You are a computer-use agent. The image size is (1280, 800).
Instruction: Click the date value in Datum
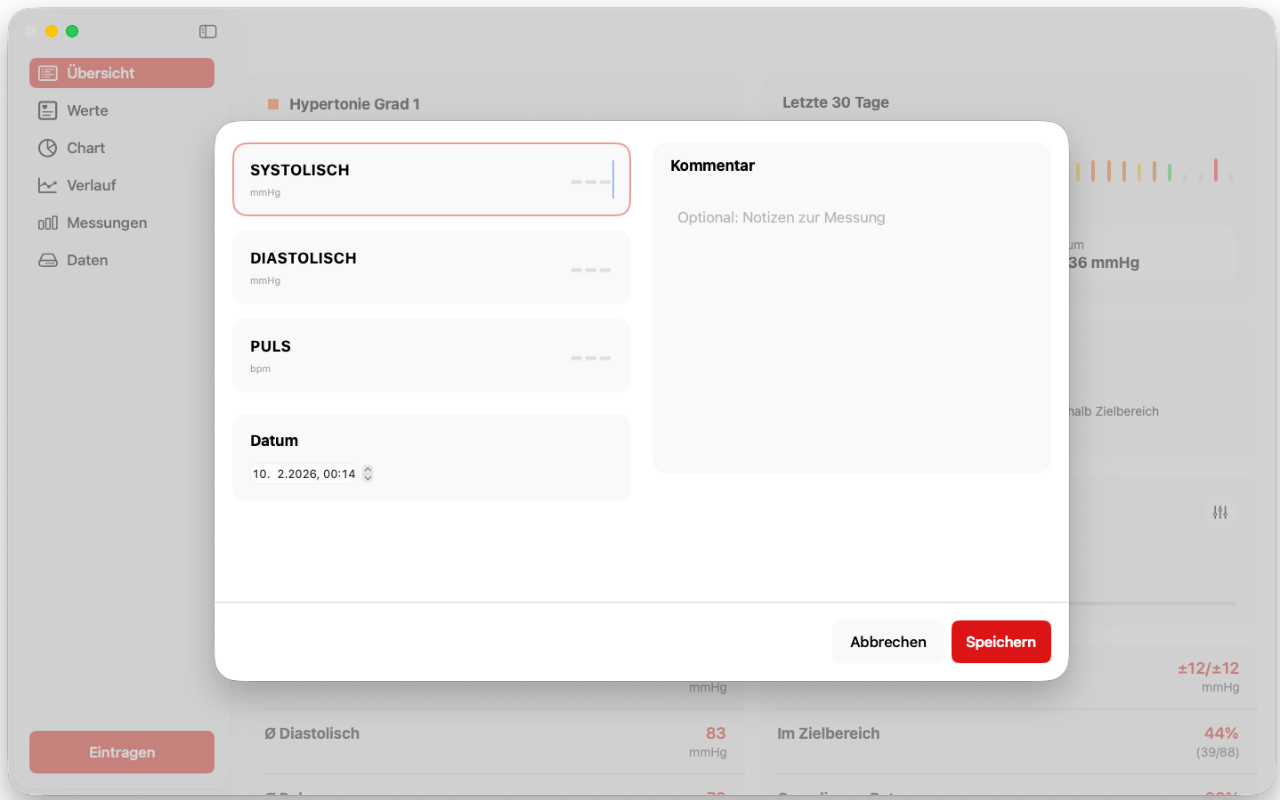[303, 474]
